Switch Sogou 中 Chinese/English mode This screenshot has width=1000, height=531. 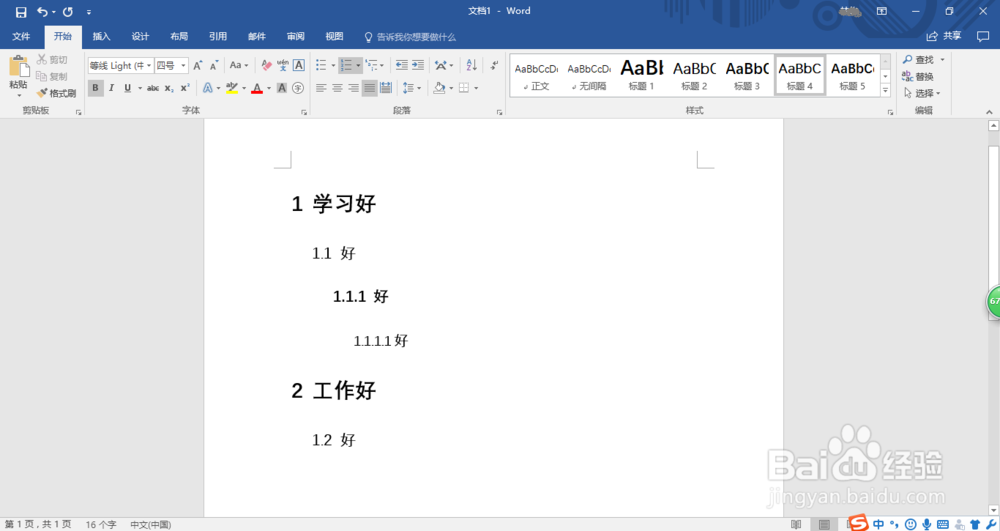click(x=879, y=524)
